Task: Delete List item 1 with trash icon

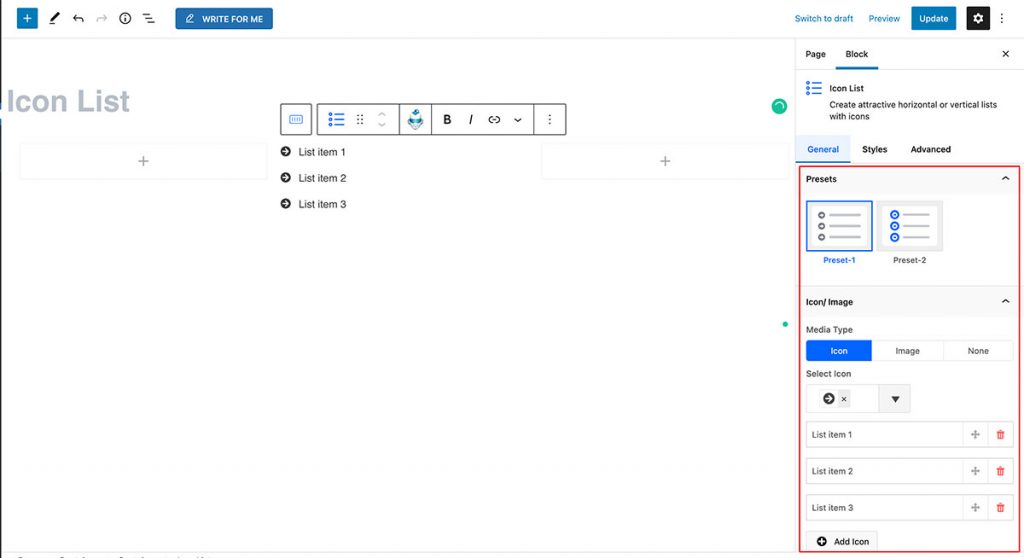Action: pos(1000,435)
